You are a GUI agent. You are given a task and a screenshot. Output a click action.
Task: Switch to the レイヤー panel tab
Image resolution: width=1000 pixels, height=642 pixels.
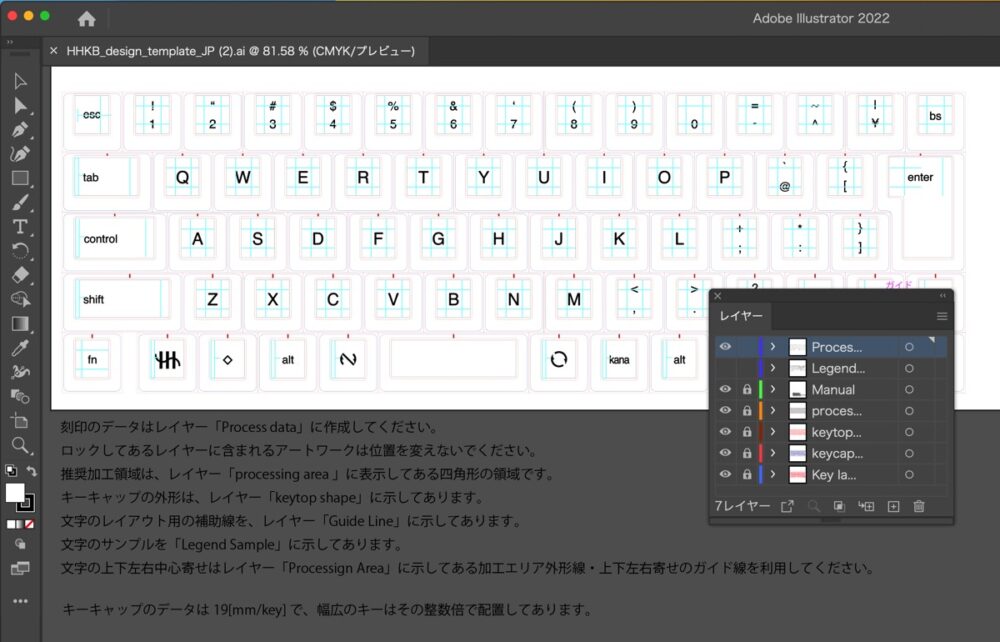(741, 316)
